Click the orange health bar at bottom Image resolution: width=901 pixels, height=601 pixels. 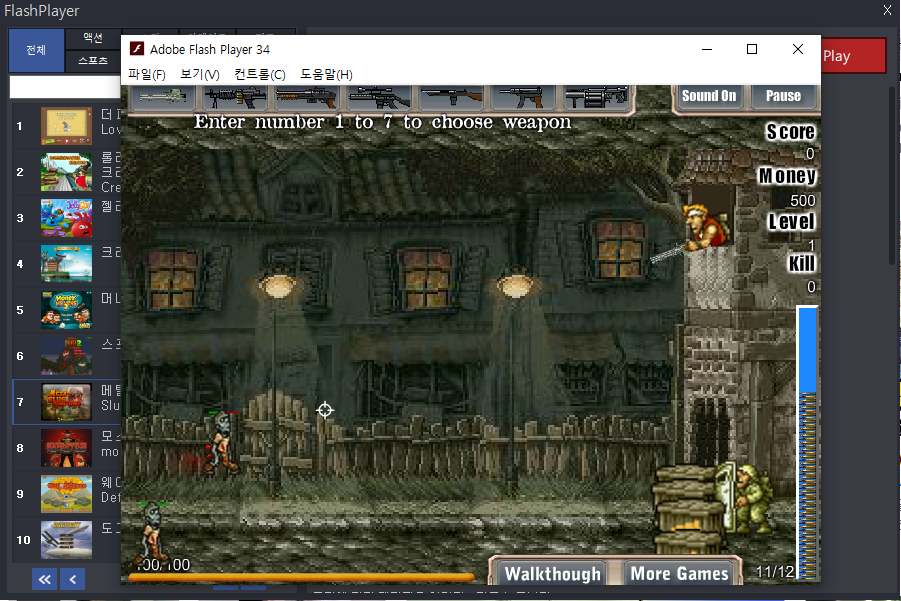click(x=301, y=576)
